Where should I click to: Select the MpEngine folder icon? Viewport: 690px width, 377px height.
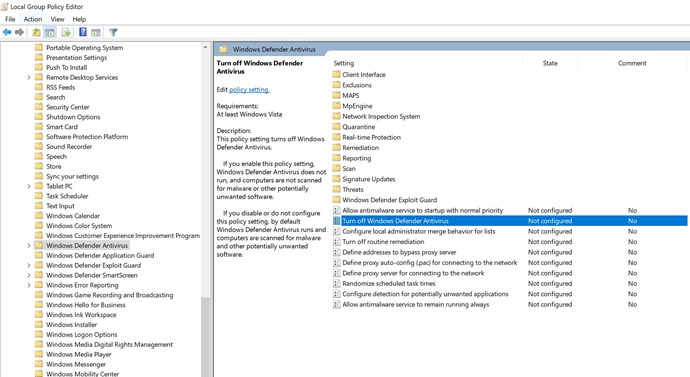point(337,106)
